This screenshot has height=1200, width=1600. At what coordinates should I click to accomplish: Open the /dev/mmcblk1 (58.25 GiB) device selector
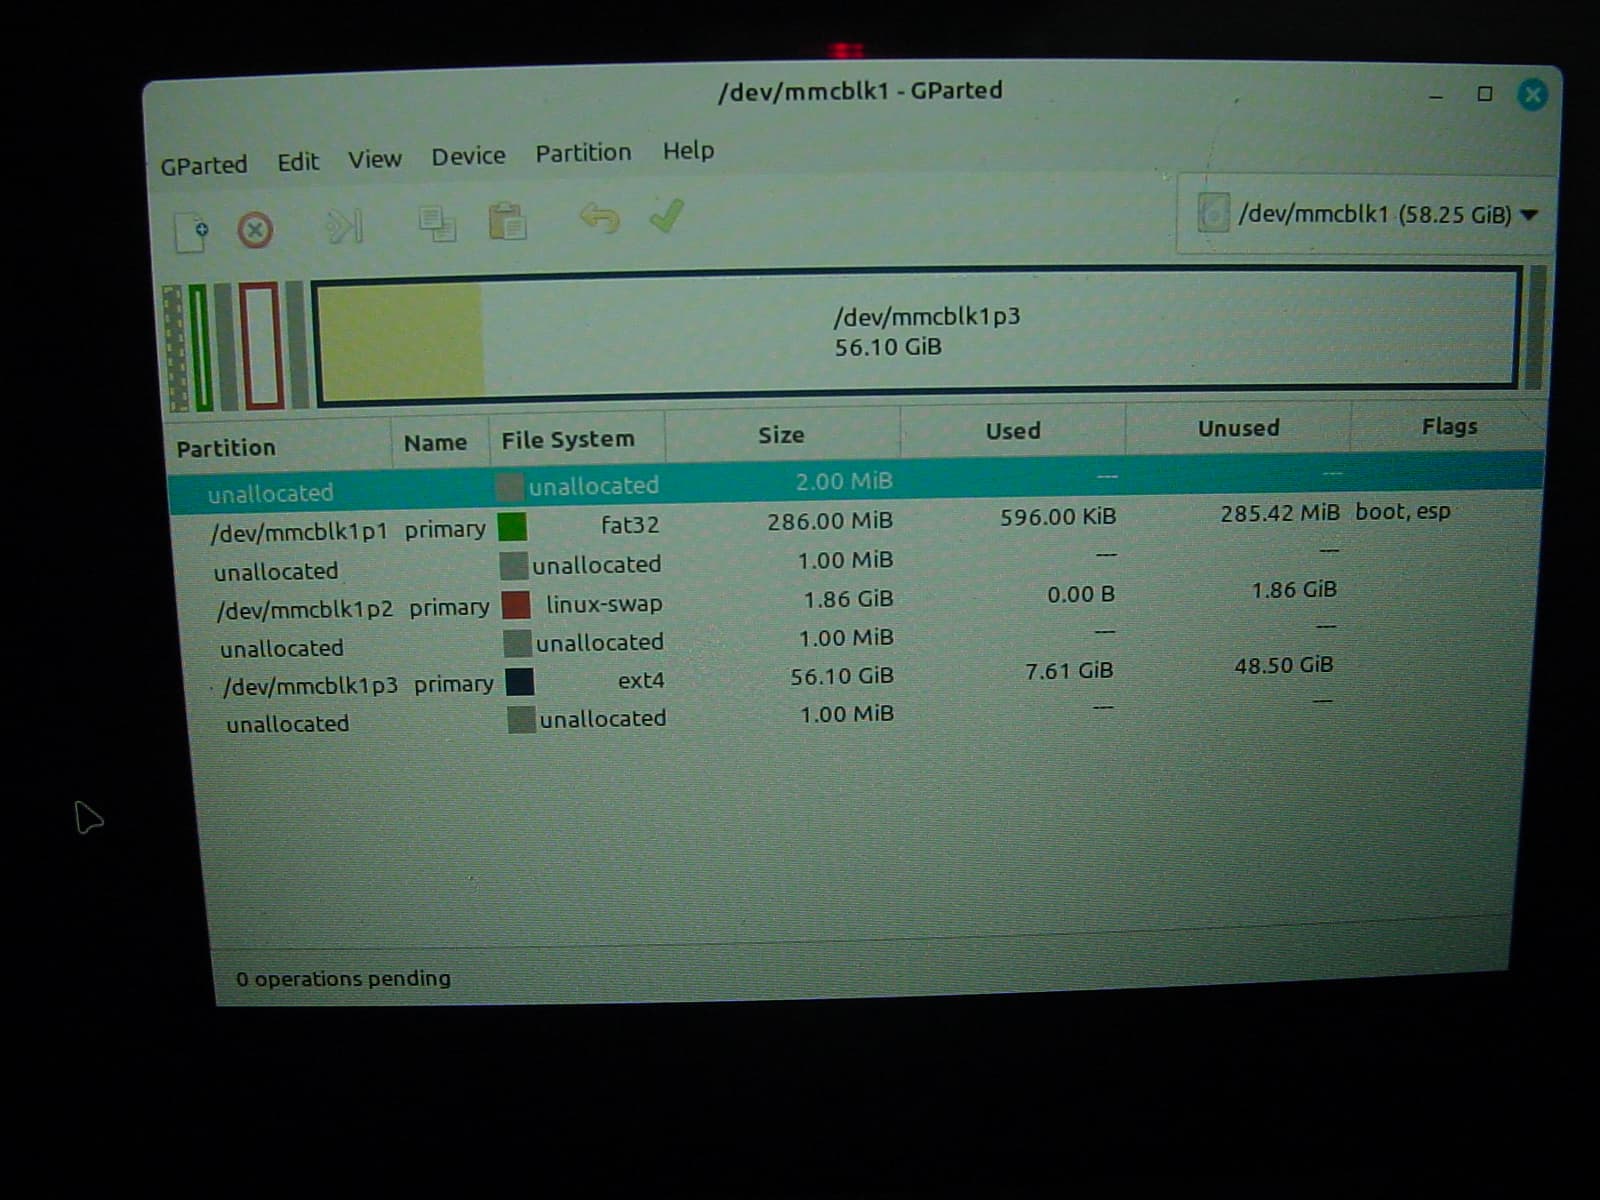(1367, 214)
